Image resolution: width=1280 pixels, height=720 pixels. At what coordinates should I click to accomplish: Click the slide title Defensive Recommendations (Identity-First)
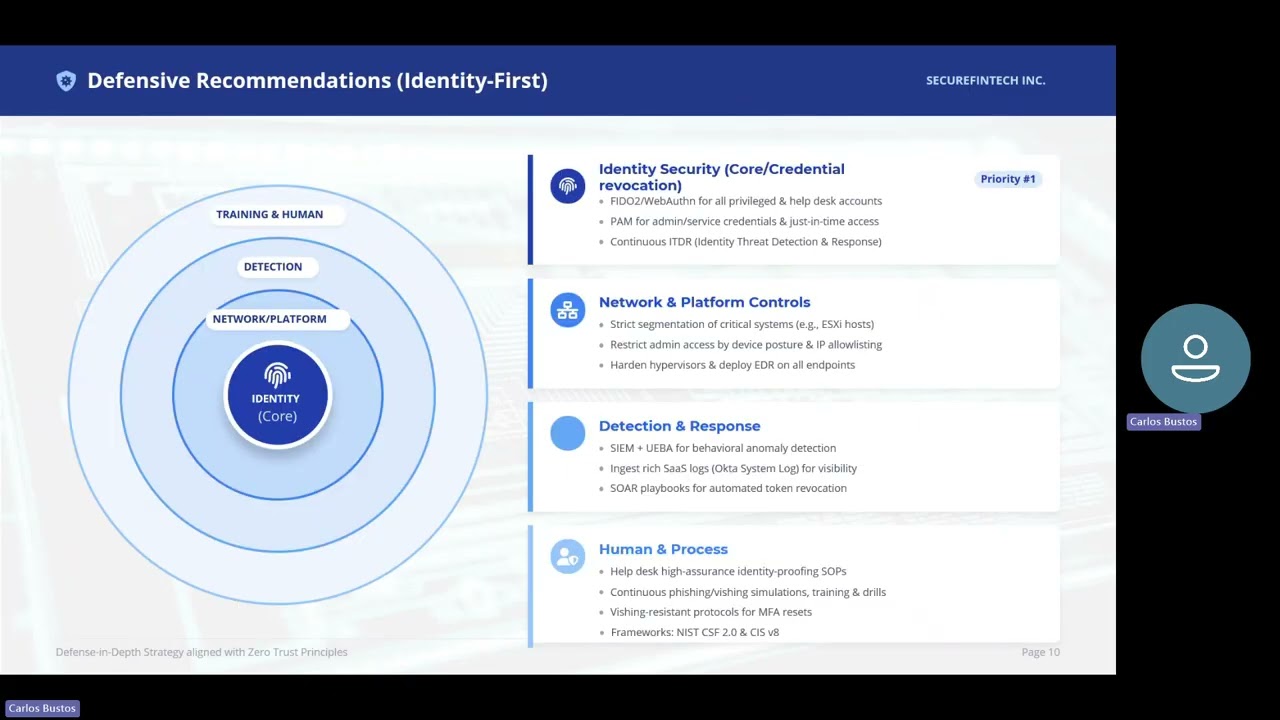pyautogui.click(x=317, y=81)
